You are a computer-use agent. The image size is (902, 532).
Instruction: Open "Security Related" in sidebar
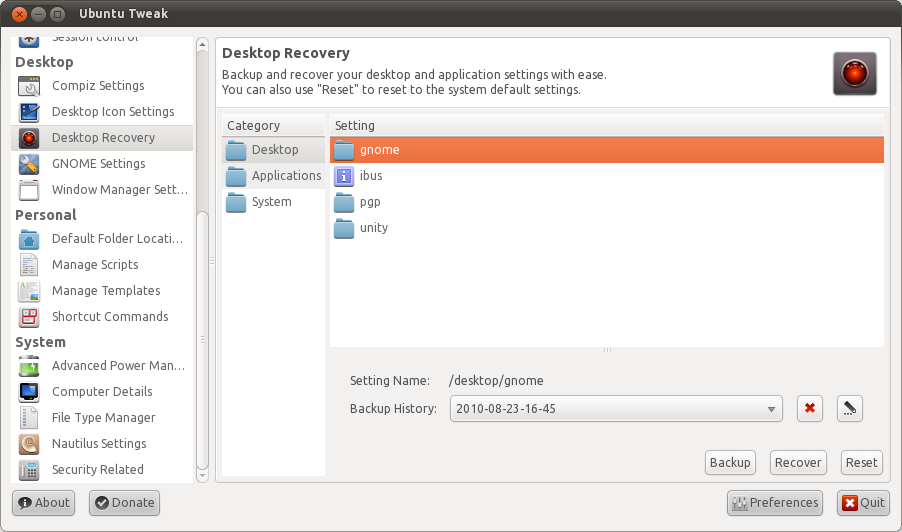[102, 470]
